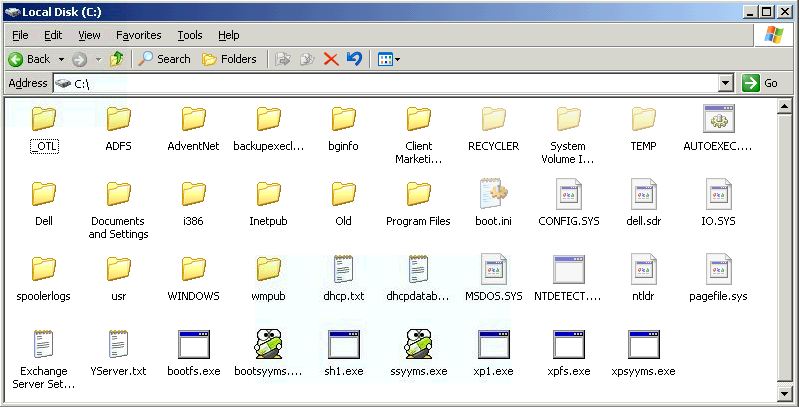Image resolution: width=799 pixels, height=407 pixels.
Task: Click the vertical scrollbar down arrow
Action: [x=785, y=393]
